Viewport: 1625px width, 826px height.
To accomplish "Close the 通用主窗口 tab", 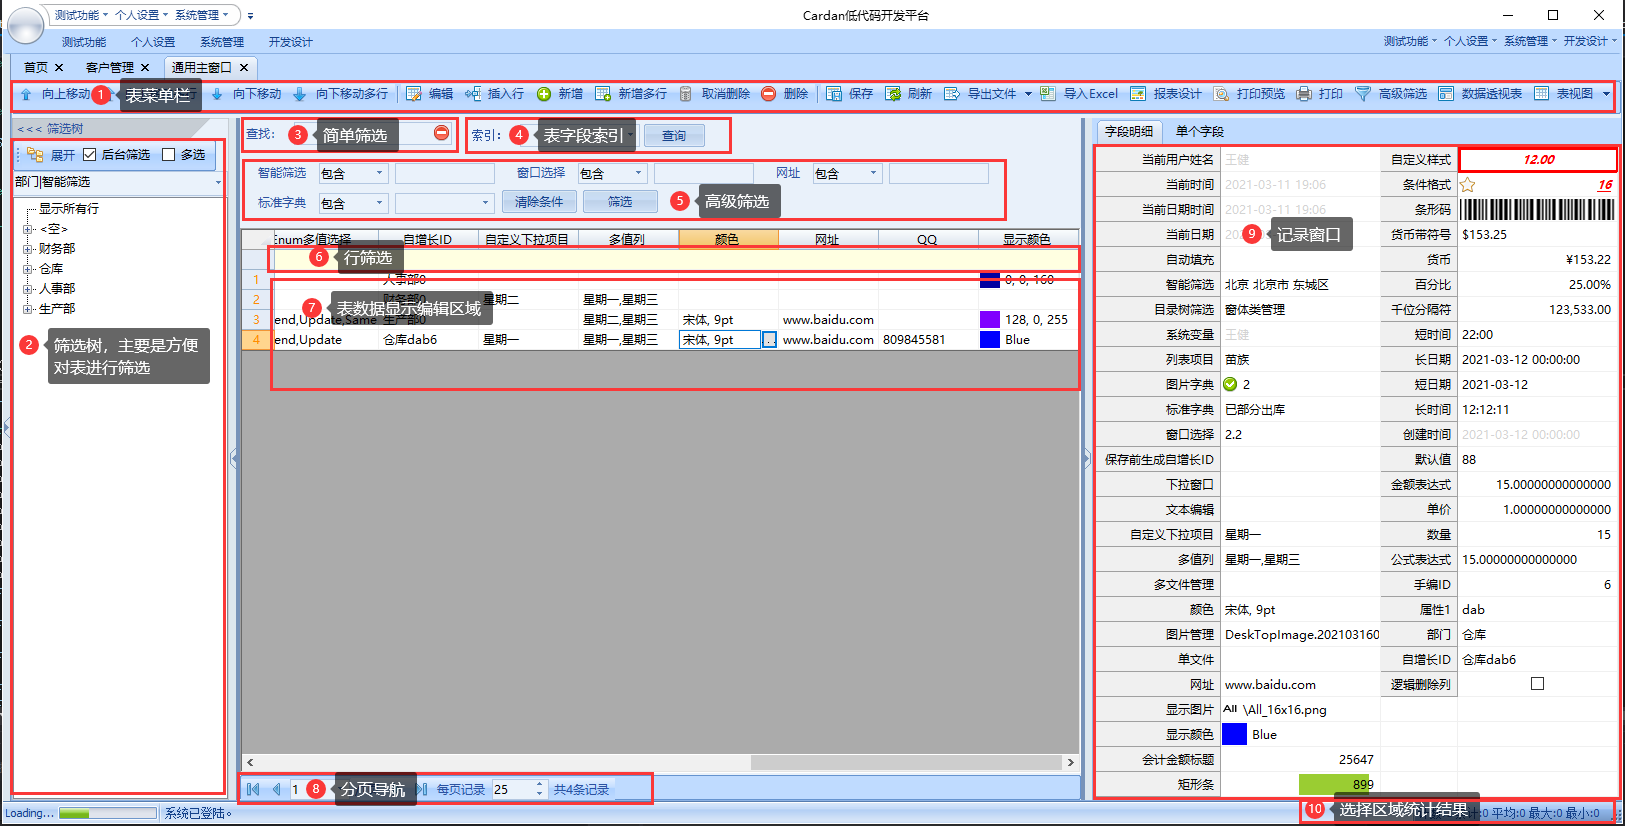I will click(x=244, y=67).
